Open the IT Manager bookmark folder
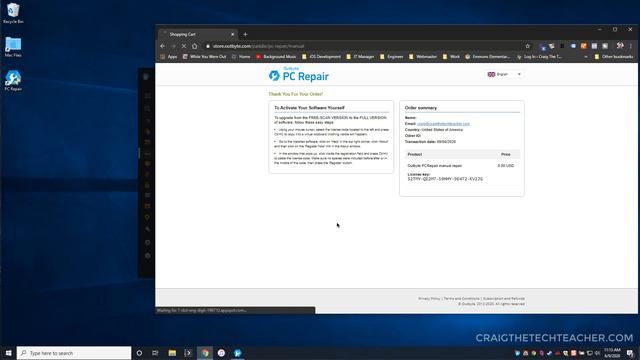The image size is (640, 360). coord(360,57)
